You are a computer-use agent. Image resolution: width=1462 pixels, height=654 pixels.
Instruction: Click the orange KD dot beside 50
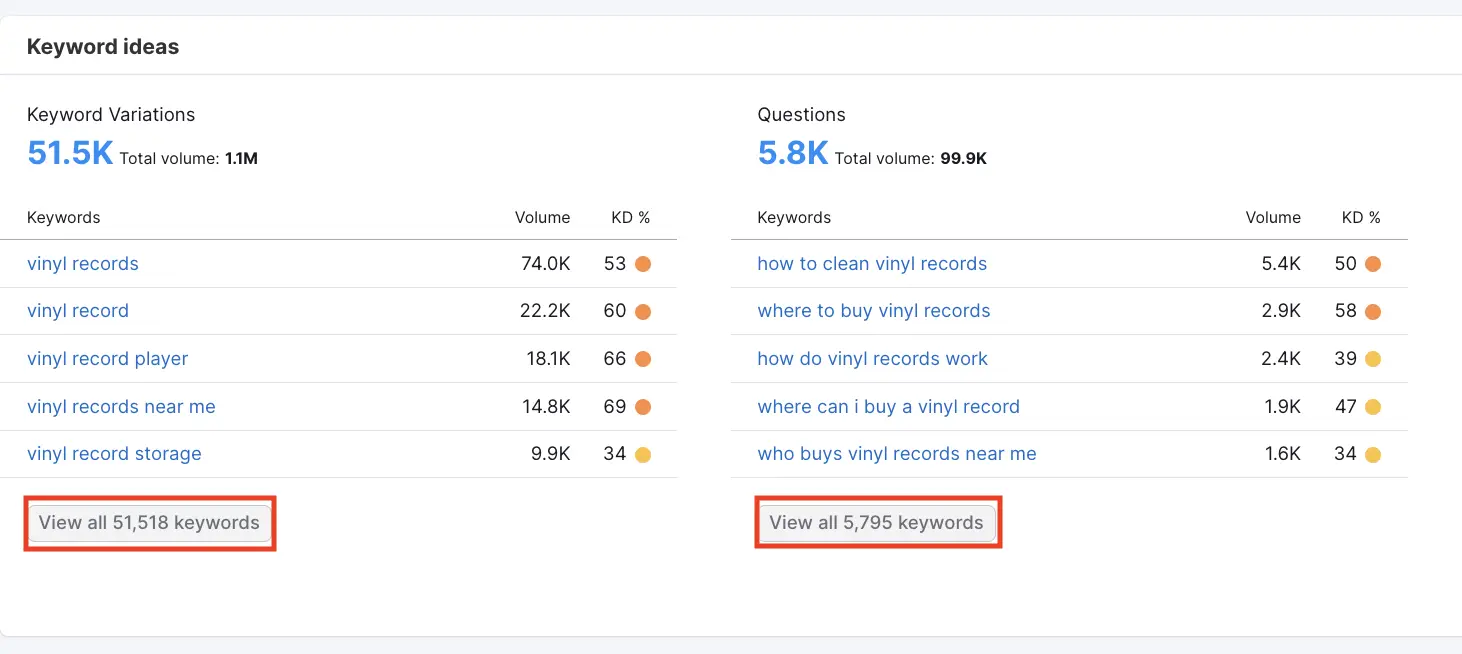(x=1373, y=264)
